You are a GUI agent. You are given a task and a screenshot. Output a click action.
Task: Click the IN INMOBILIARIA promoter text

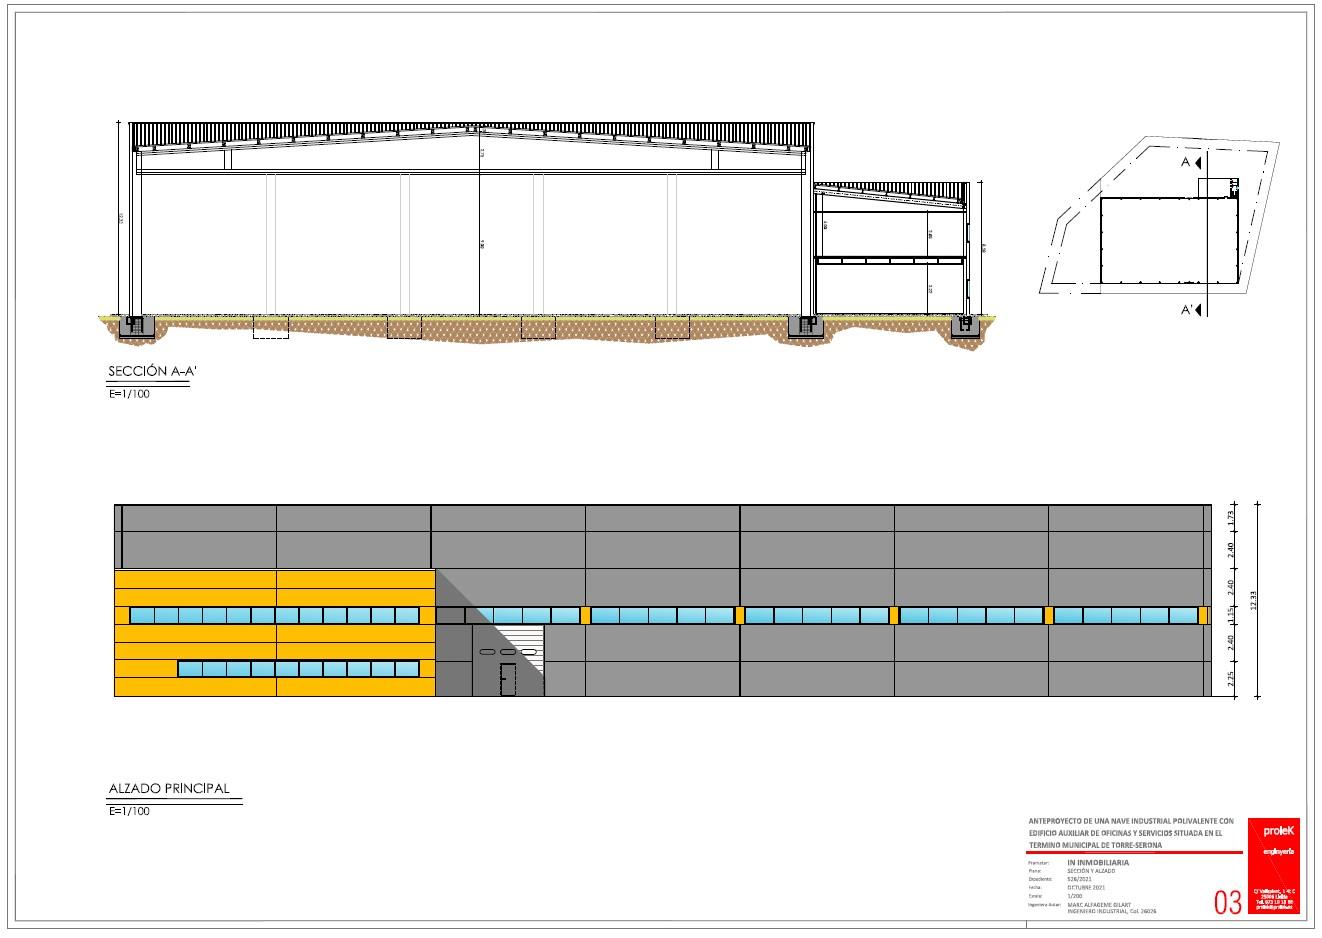1098,862
